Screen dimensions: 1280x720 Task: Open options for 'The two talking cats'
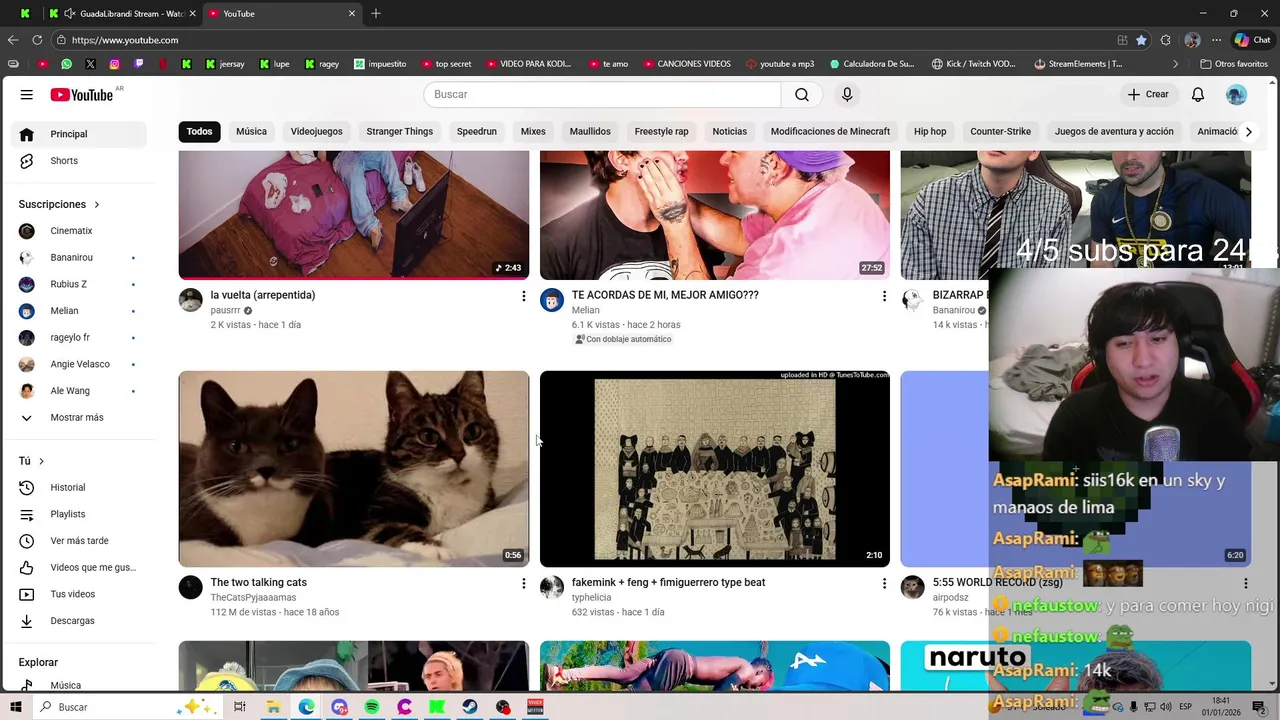pyautogui.click(x=523, y=583)
